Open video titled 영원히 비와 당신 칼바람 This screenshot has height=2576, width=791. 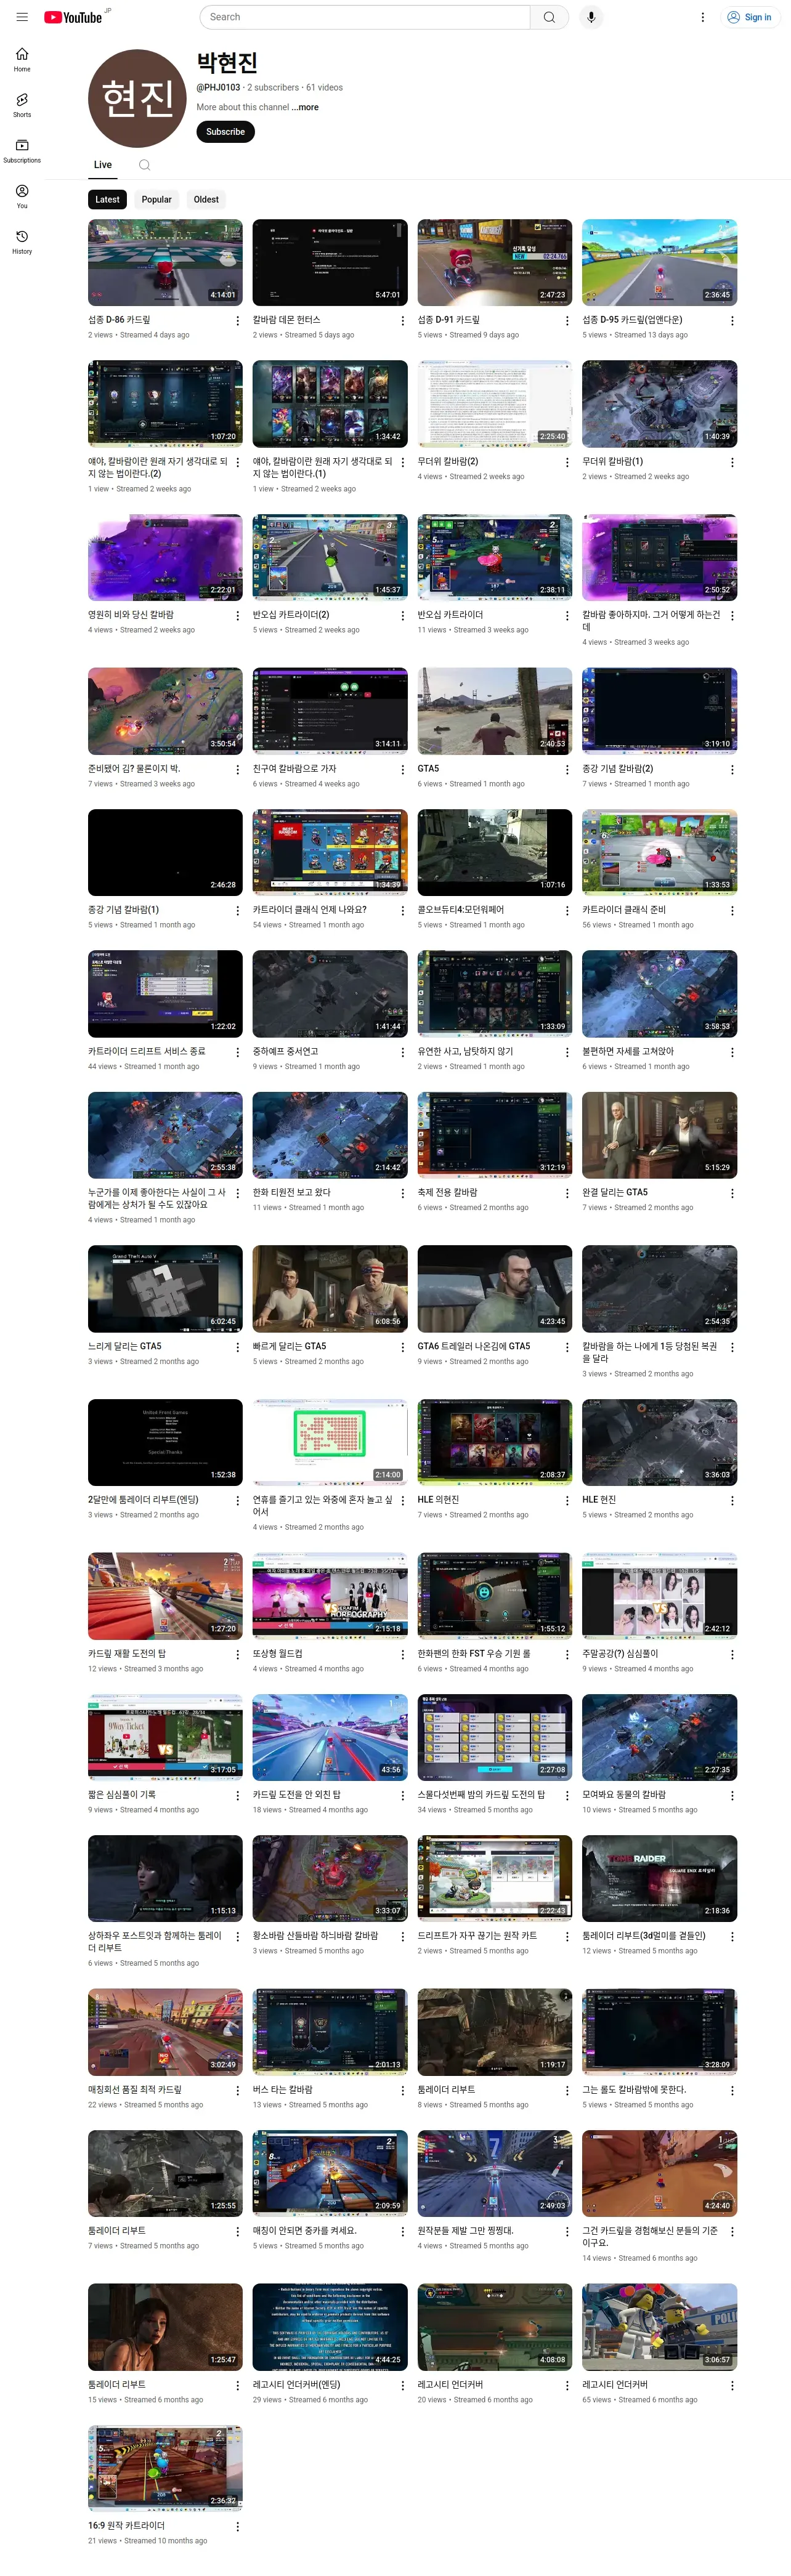coord(131,615)
